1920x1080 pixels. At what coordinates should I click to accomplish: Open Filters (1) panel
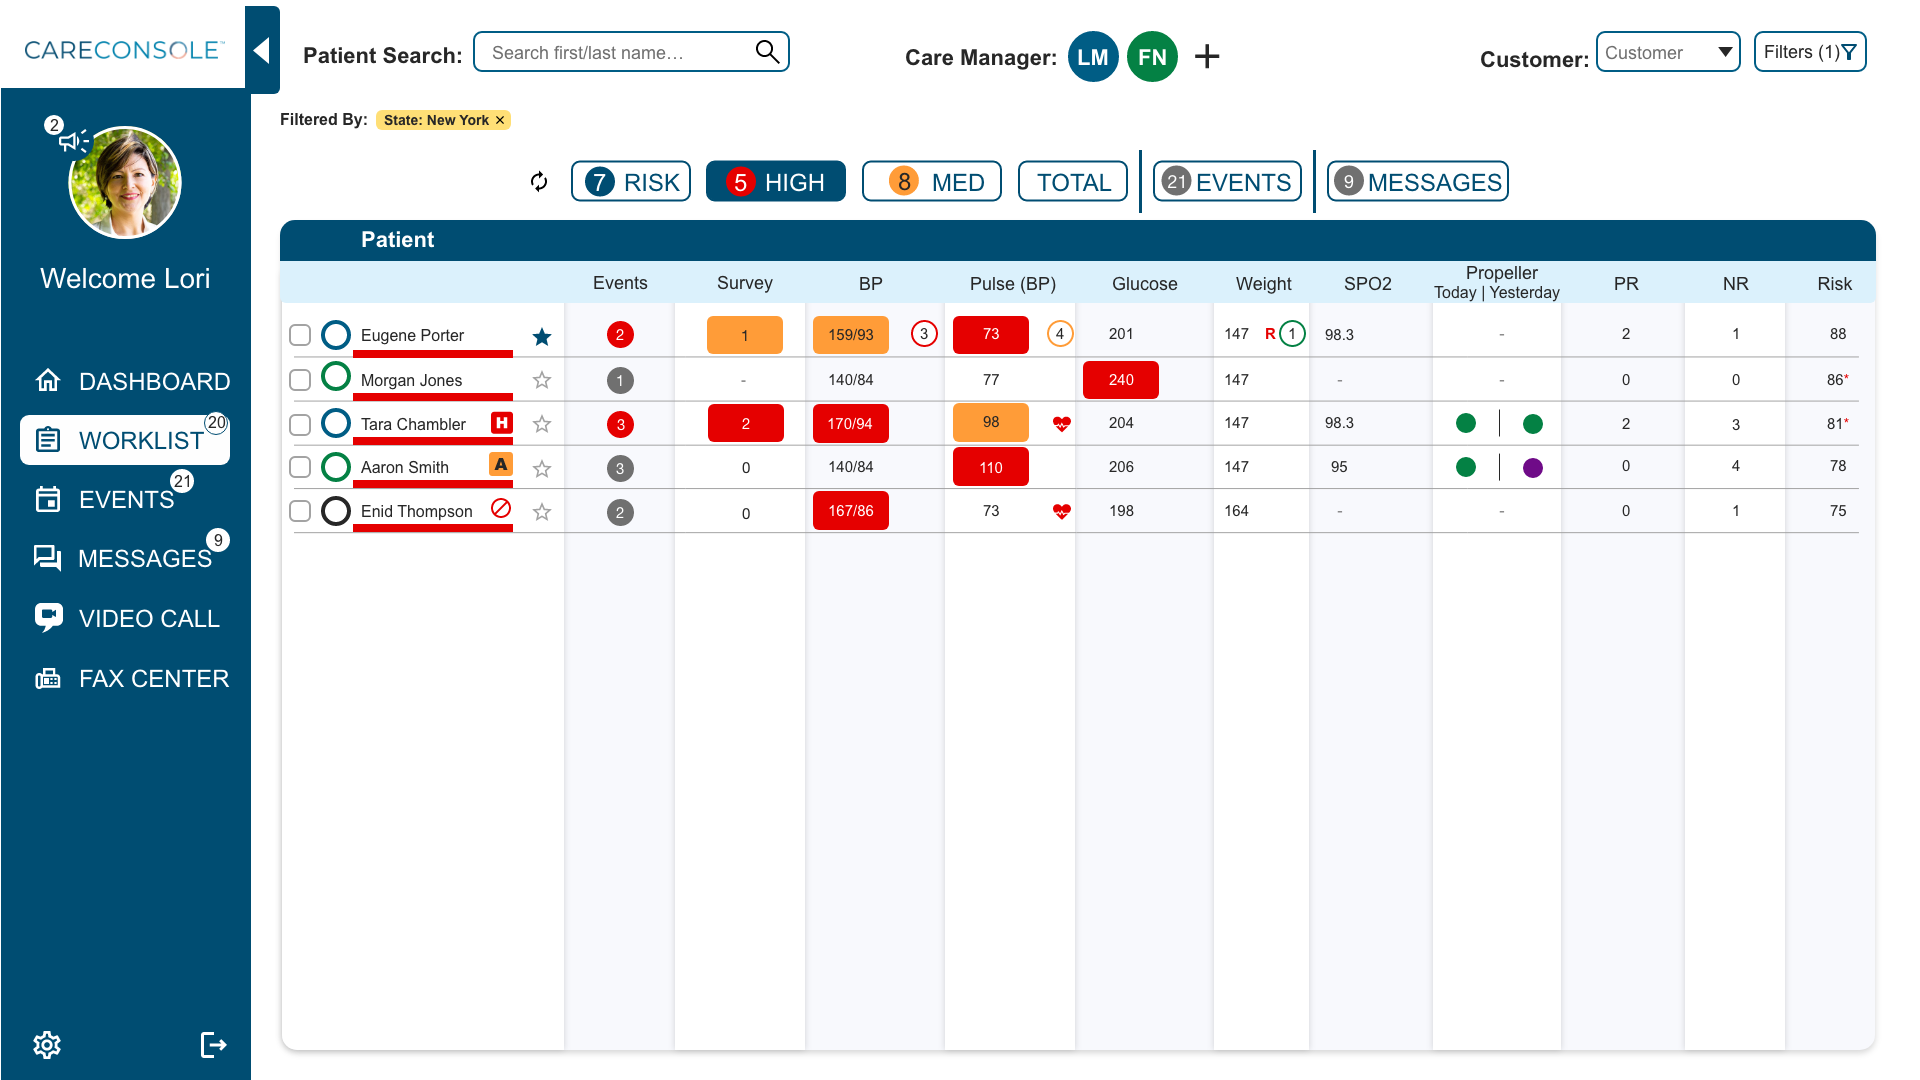click(1810, 52)
